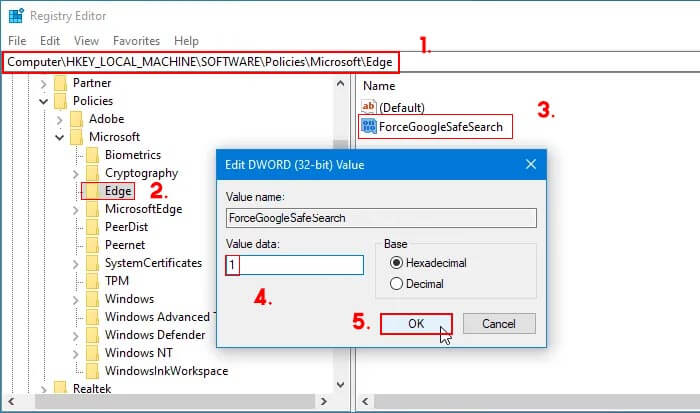Confirm the DWORD edit with OK
Viewport: 700px width, 413px height.
point(416,324)
